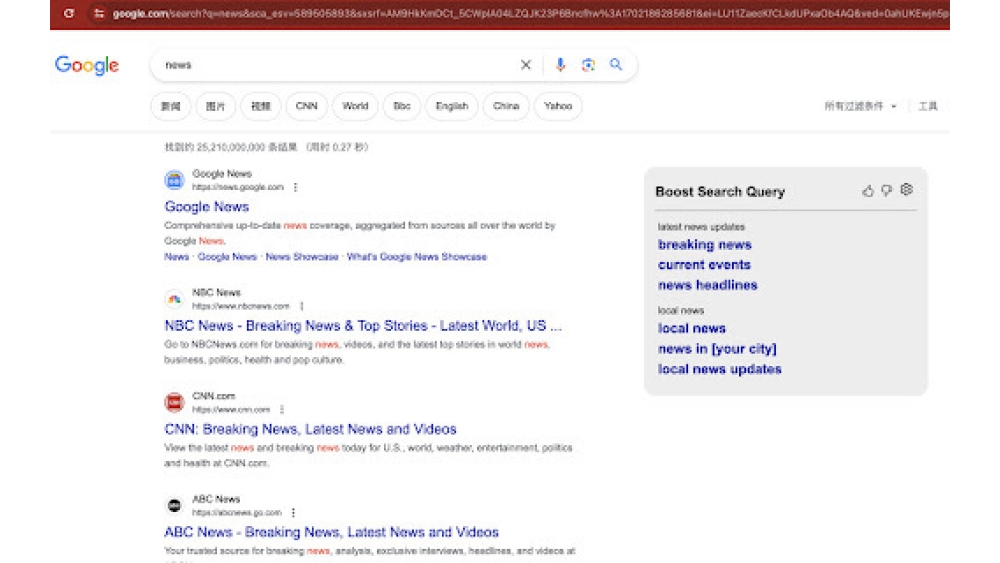
Task: Start voice search with the microphone icon
Action: pyautogui.click(x=560, y=64)
